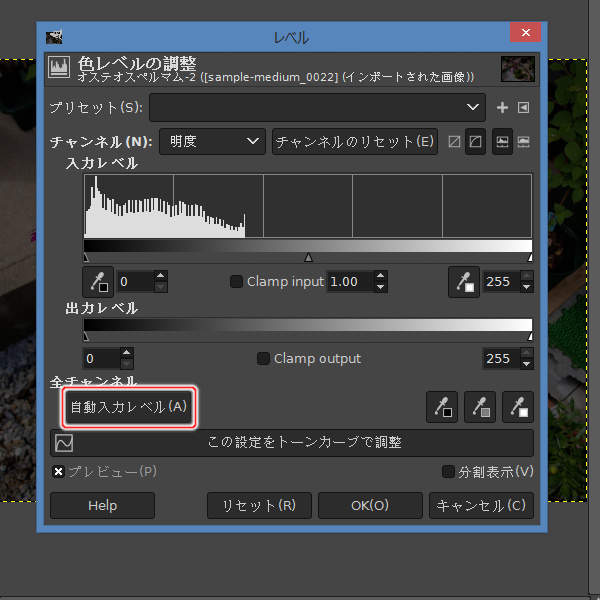Confirm with the OK(O) button
Viewport: 600px width, 600px height.
[370, 505]
